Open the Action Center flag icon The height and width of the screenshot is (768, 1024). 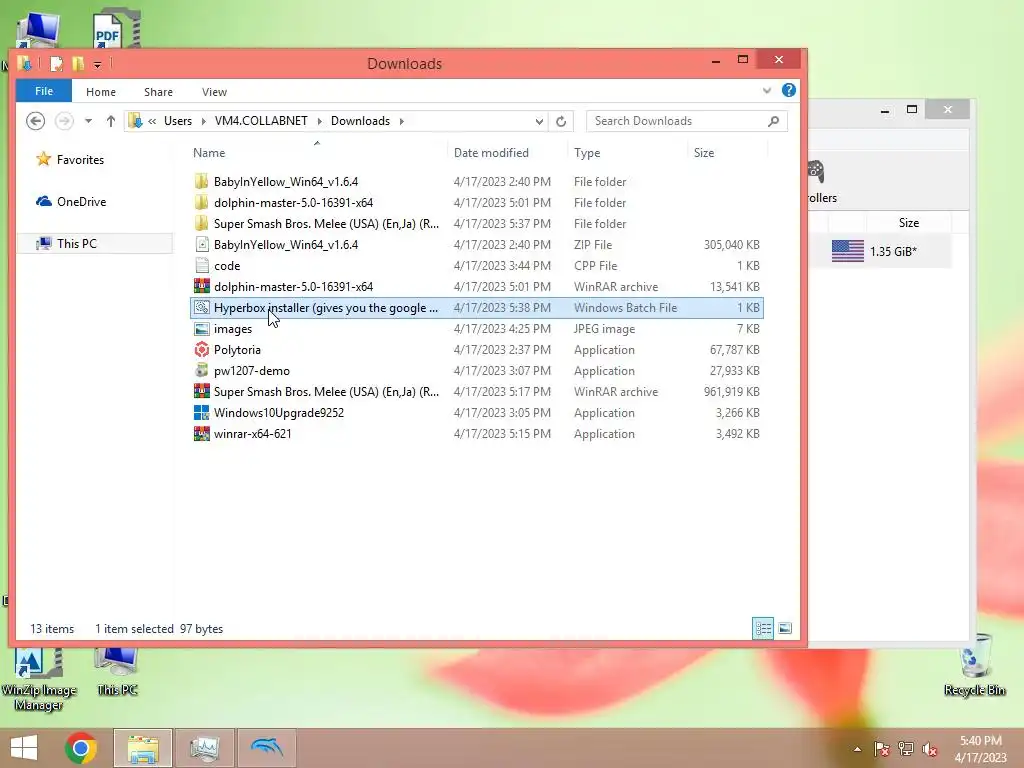pyautogui.click(x=881, y=749)
